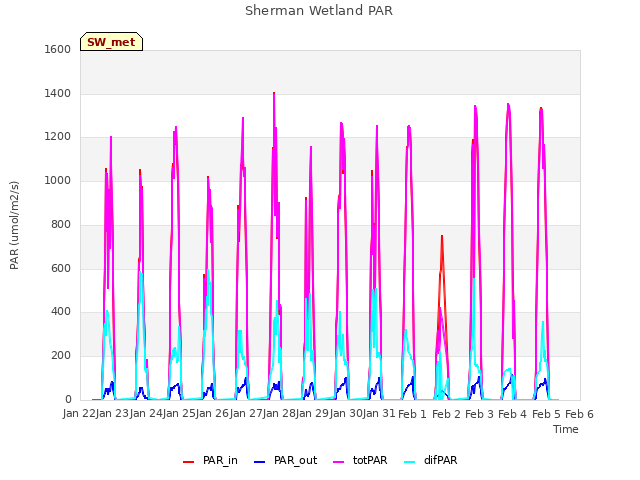Image resolution: width=640 pixels, height=480 pixels.
Task: Click the Jan 30 x-axis tick label
Action: (346, 414)
